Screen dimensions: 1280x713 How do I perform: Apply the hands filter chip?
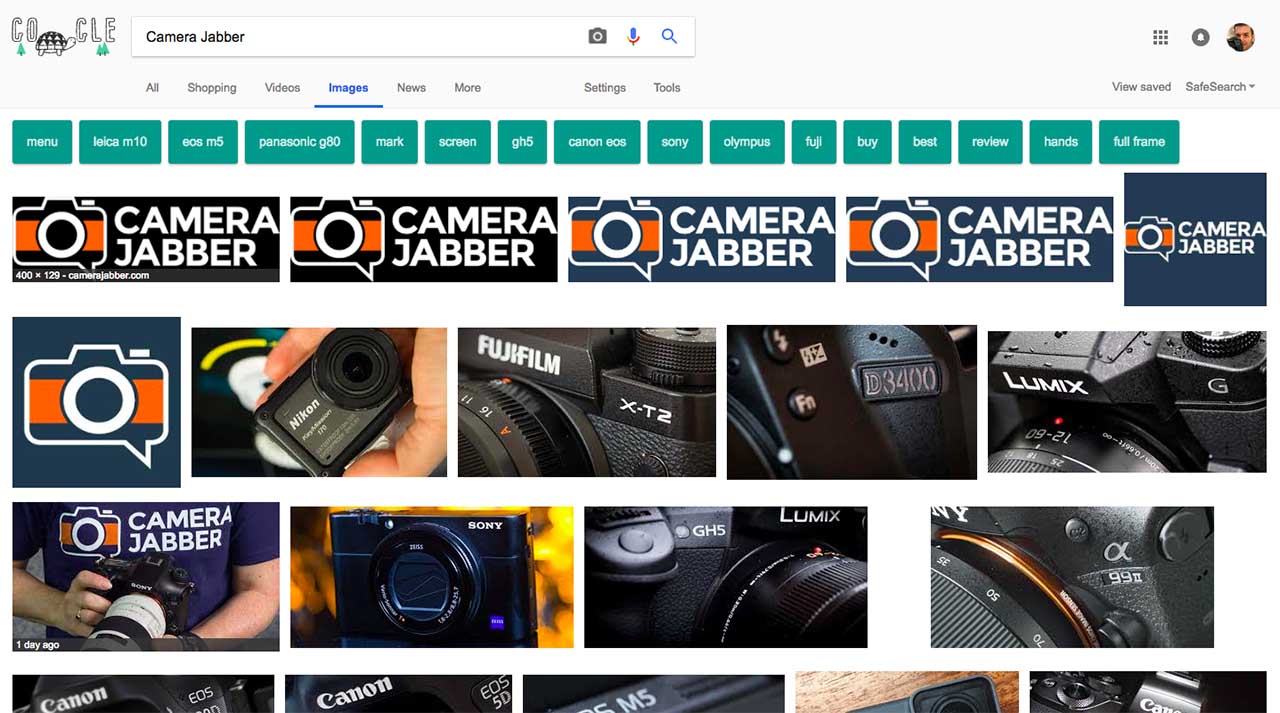1061,142
